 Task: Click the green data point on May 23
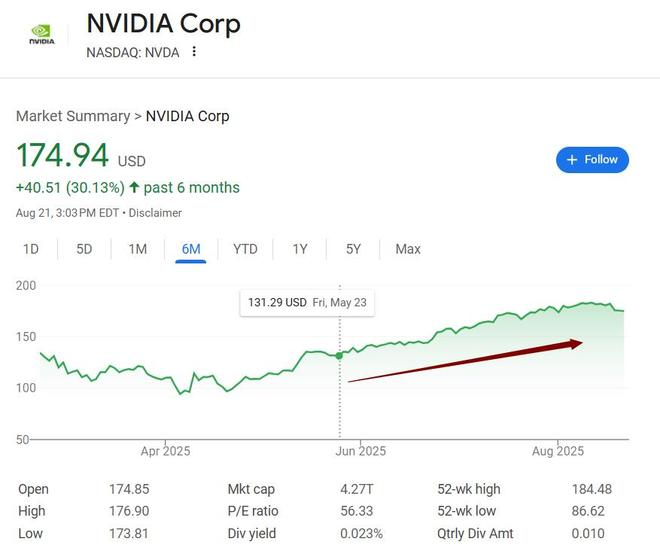(339, 356)
